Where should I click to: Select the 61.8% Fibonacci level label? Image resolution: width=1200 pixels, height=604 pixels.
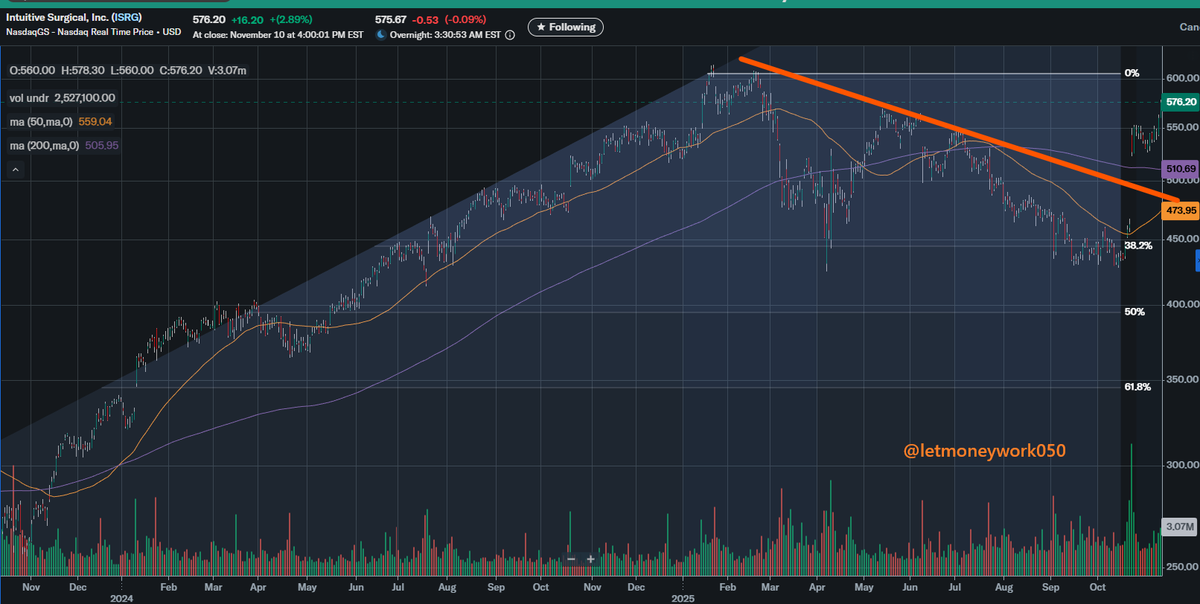(x=1138, y=386)
